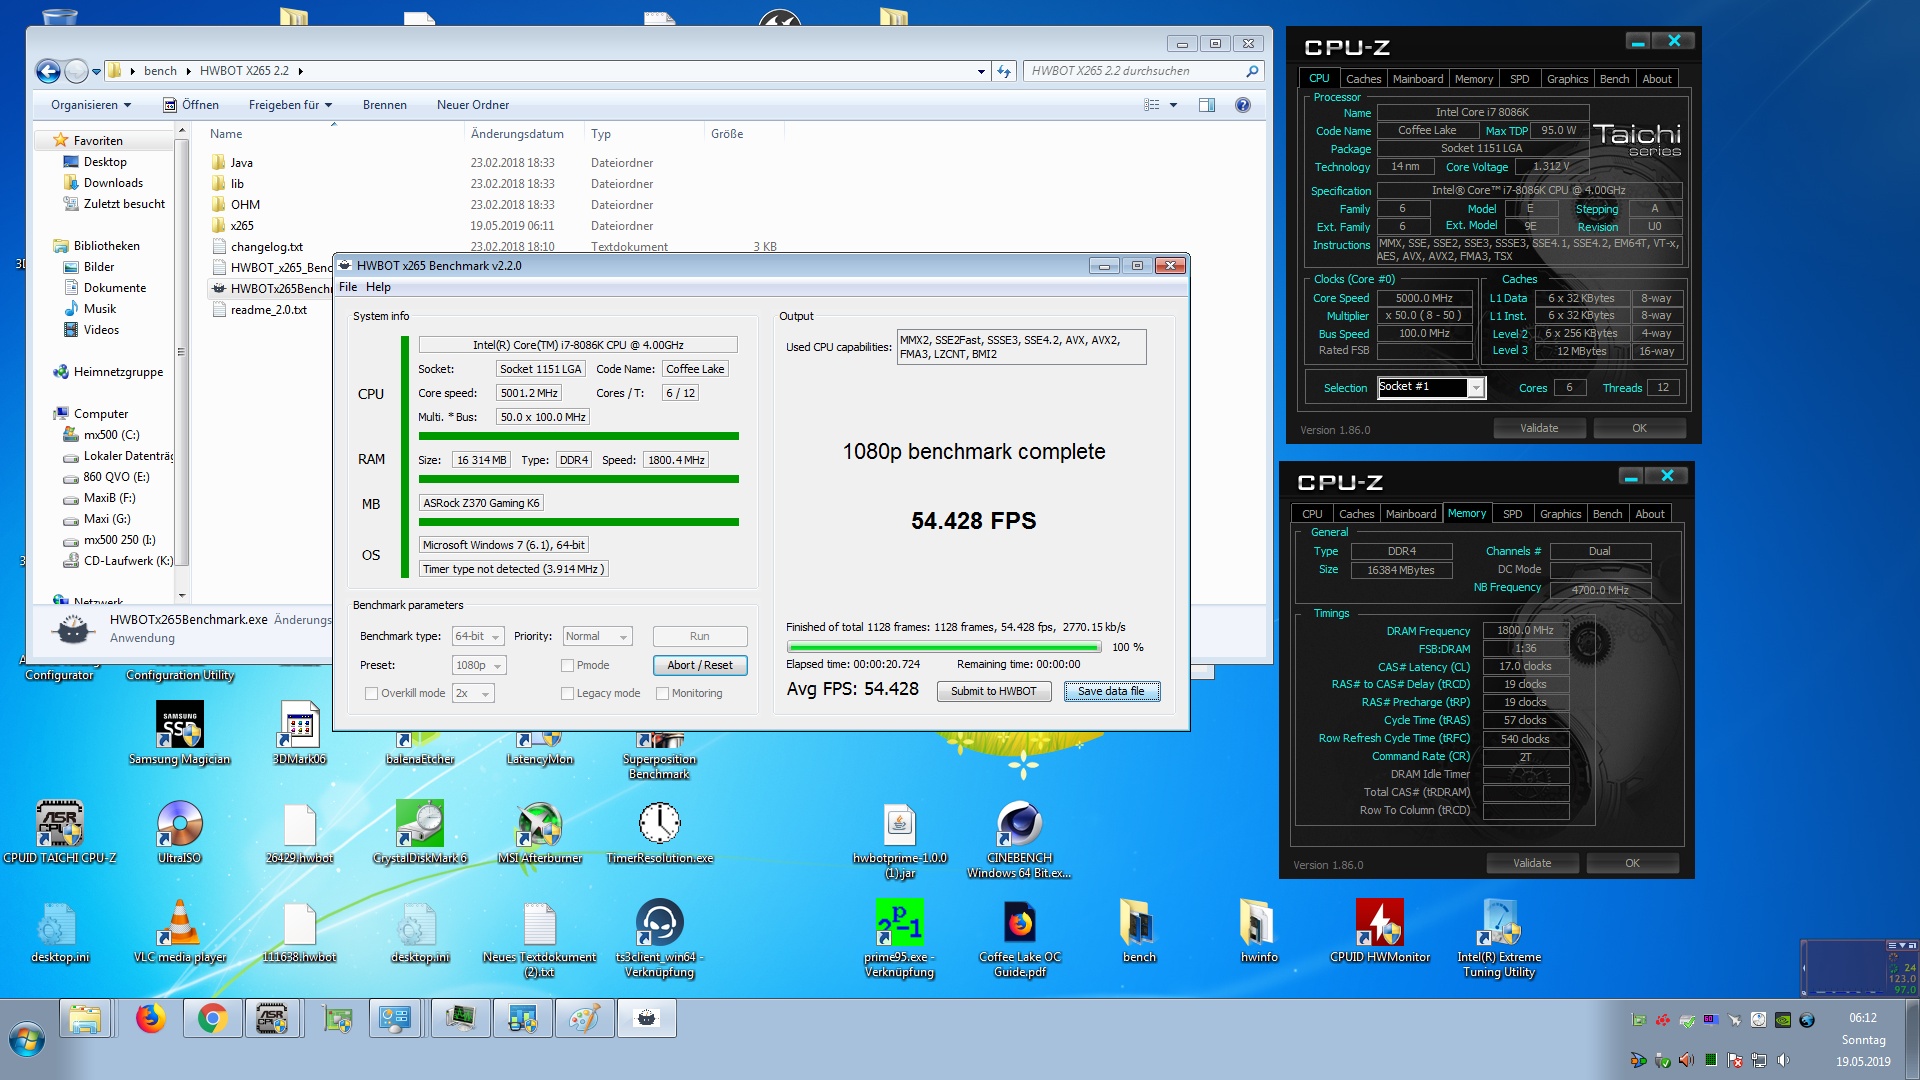Open Samsung Magician desktop shortcut
This screenshot has height=1080, width=1920.
click(x=180, y=735)
